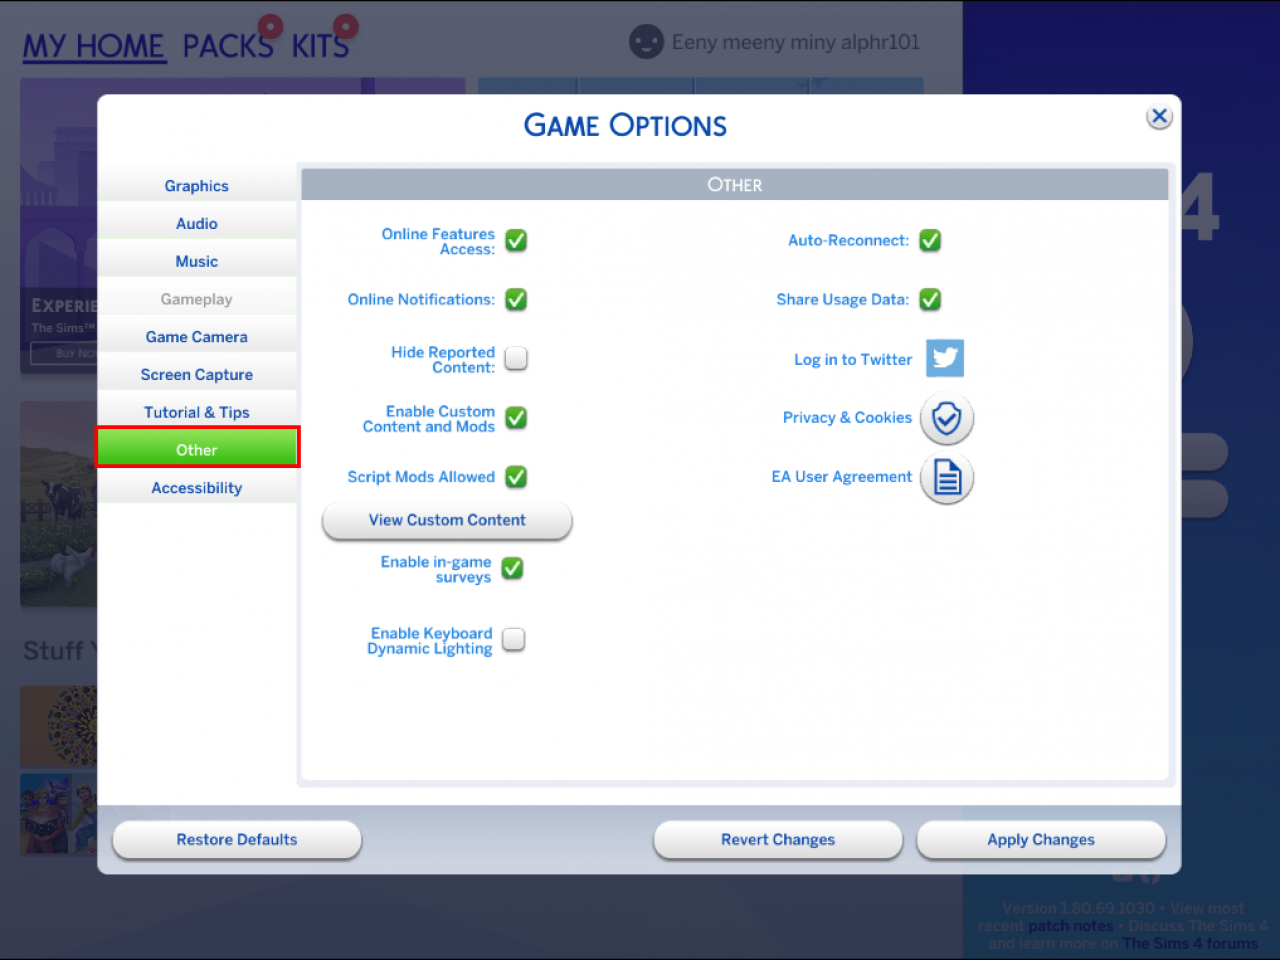Screen dimensions: 1280x960
Task: Open Privacy & Cookies via the shield icon
Action: tap(946, 419)
